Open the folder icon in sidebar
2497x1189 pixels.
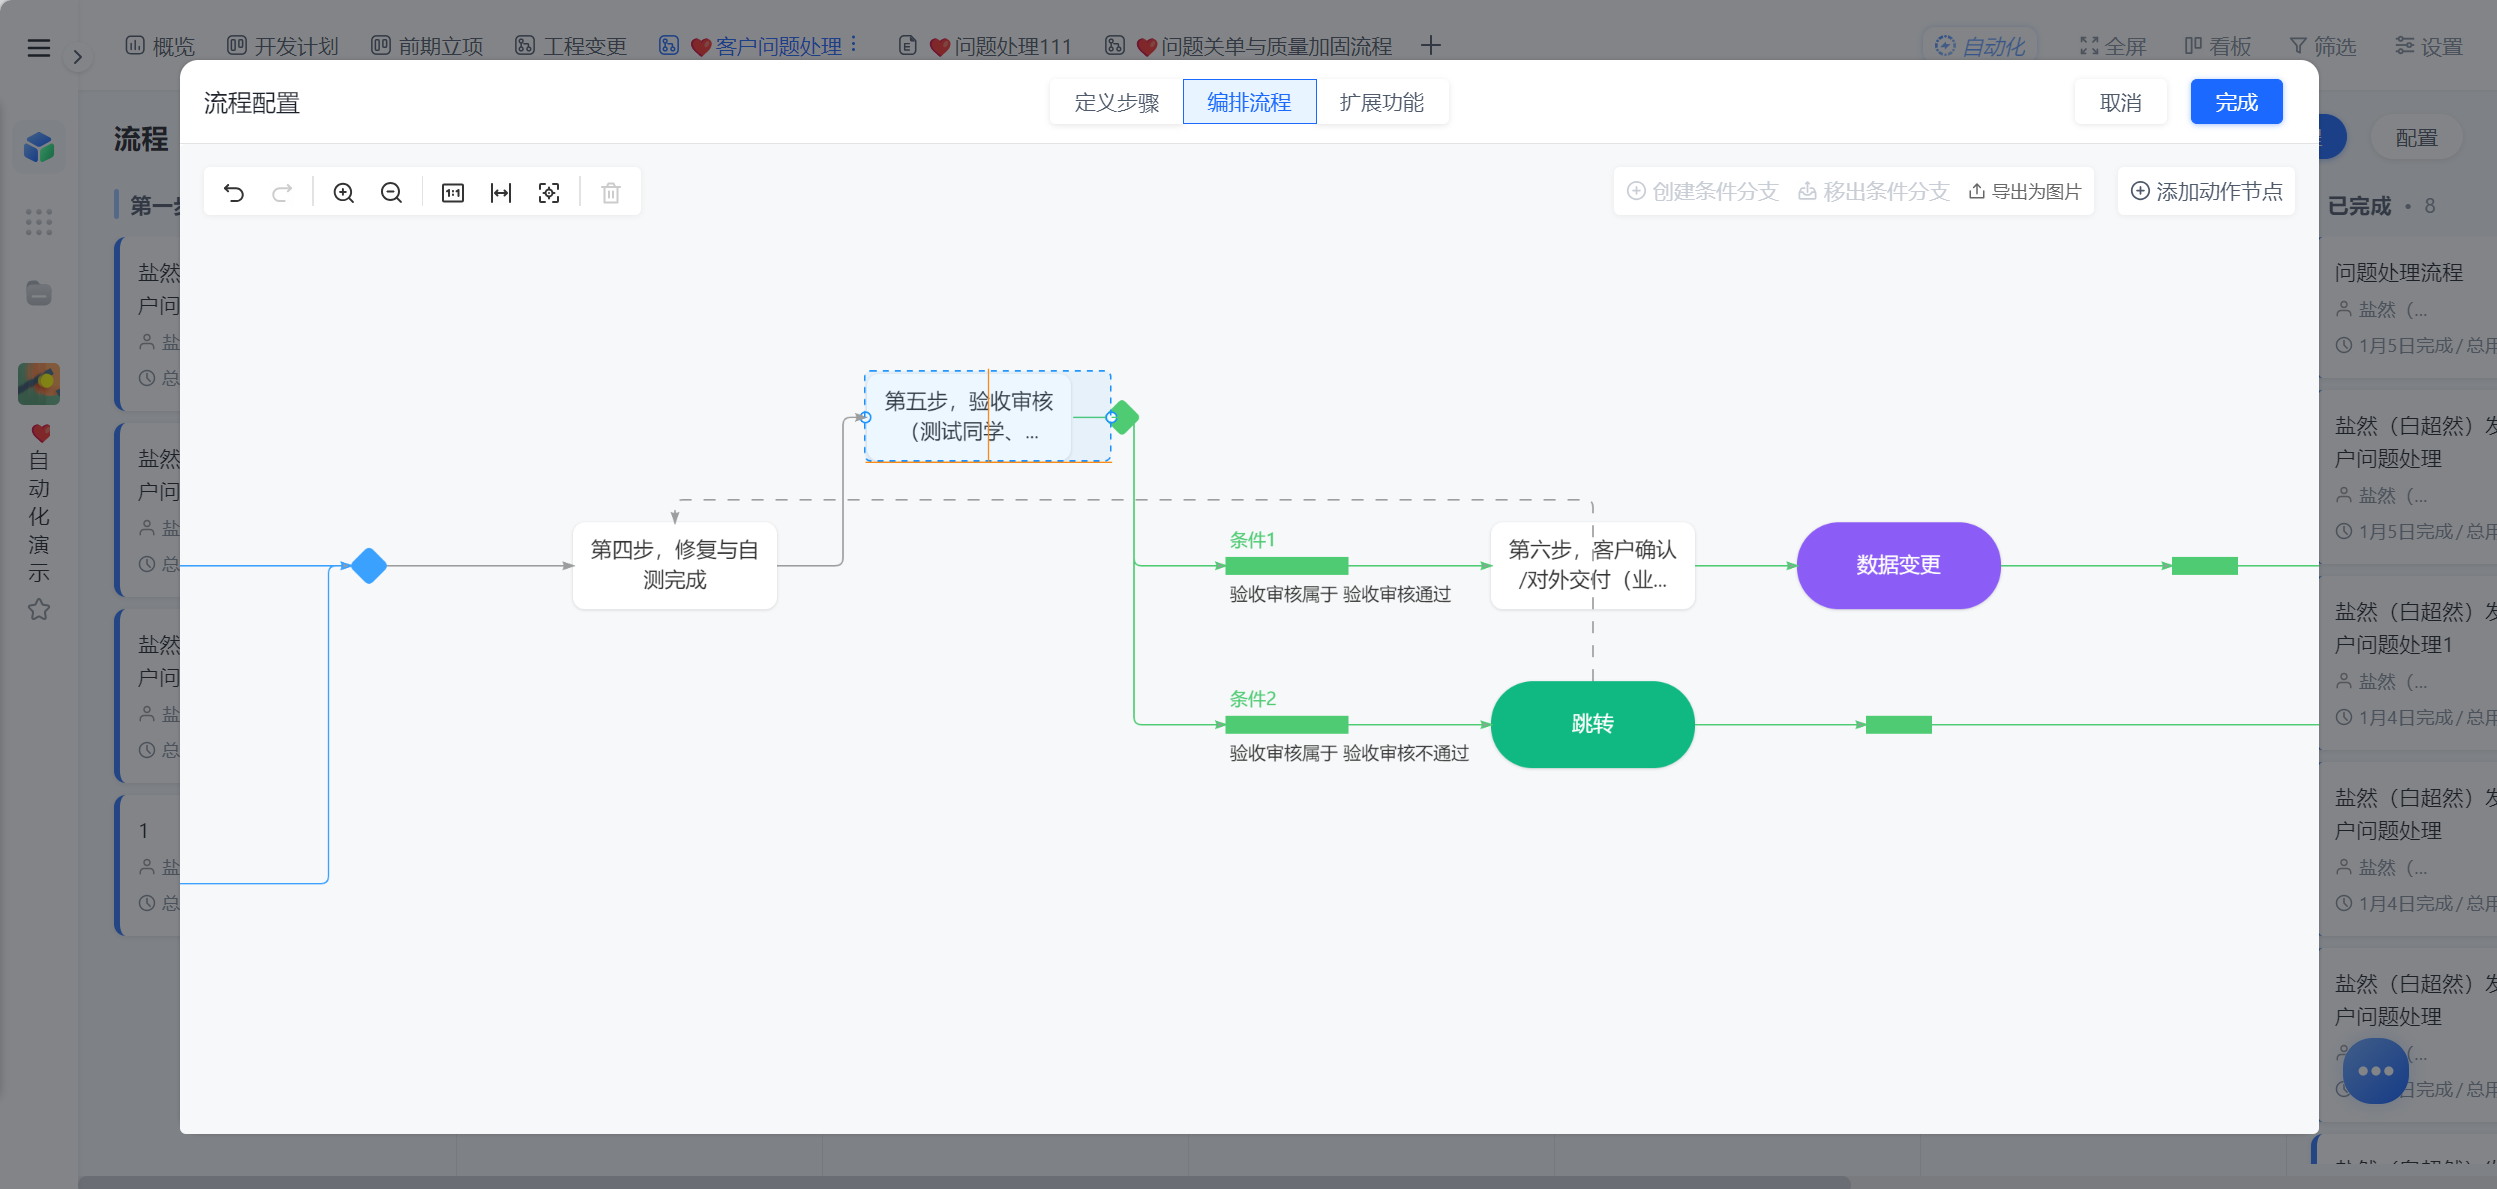click(x=39, y=293)
